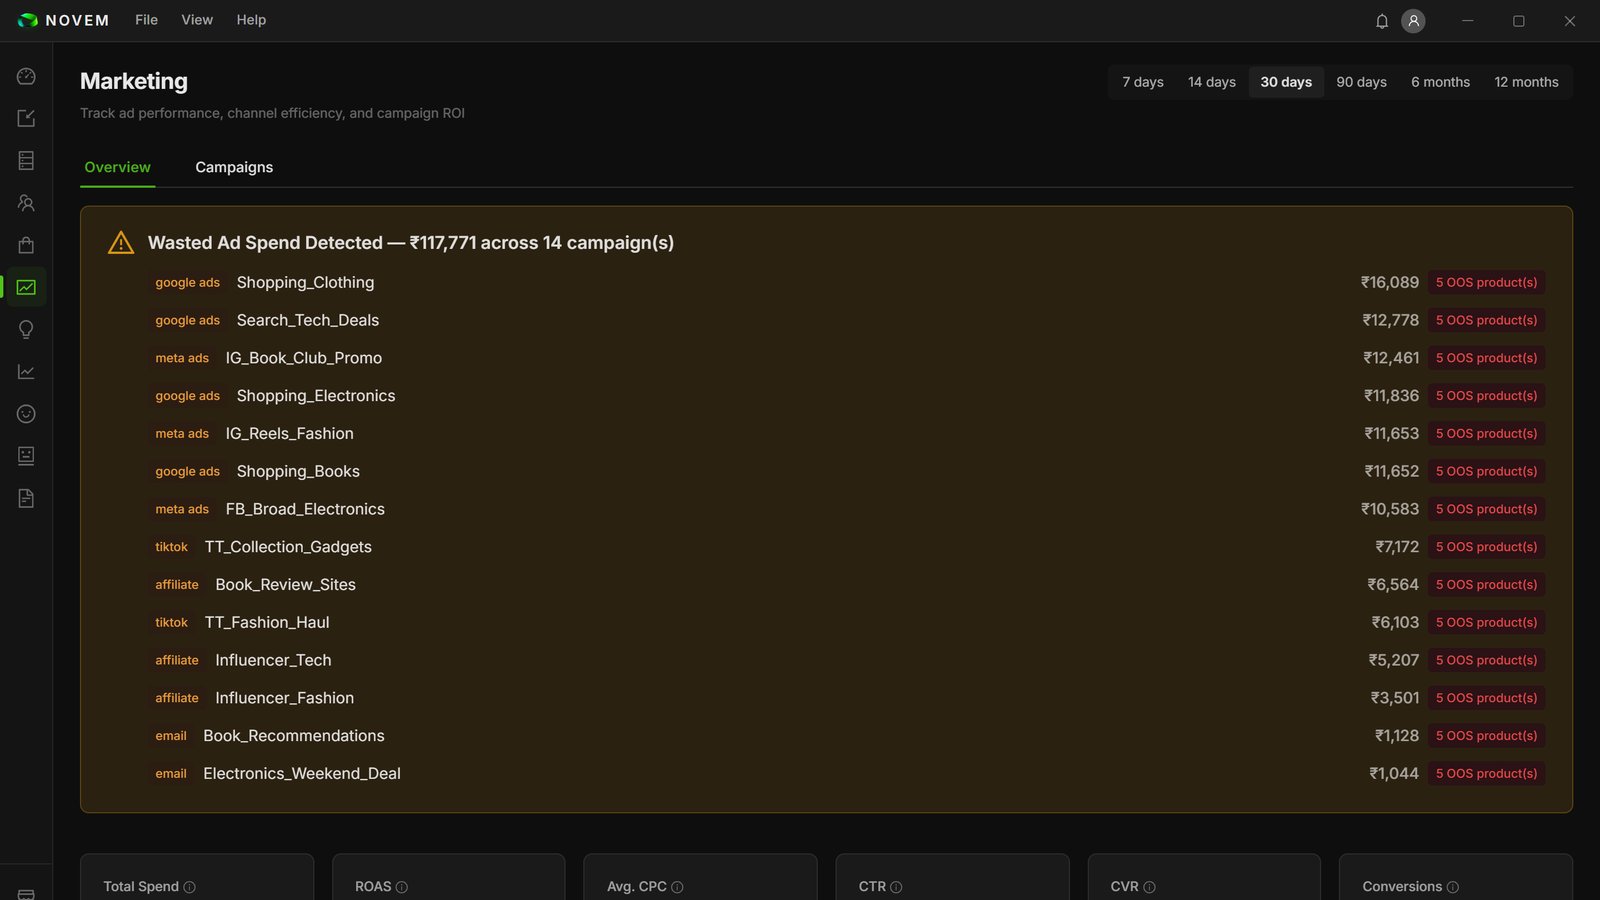
Task: Select the 7 days range
Action: coord(1142,82)
